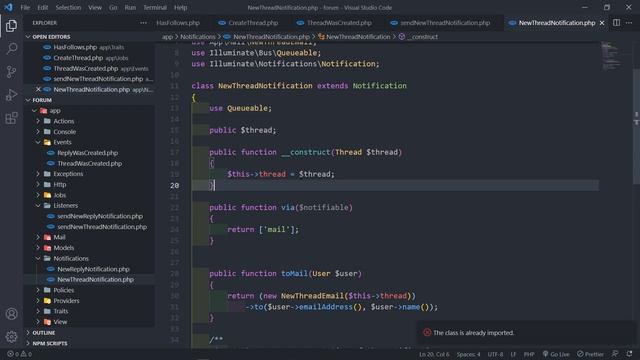
Task: Open Source Control view
Action: click(x=11, y=72)
